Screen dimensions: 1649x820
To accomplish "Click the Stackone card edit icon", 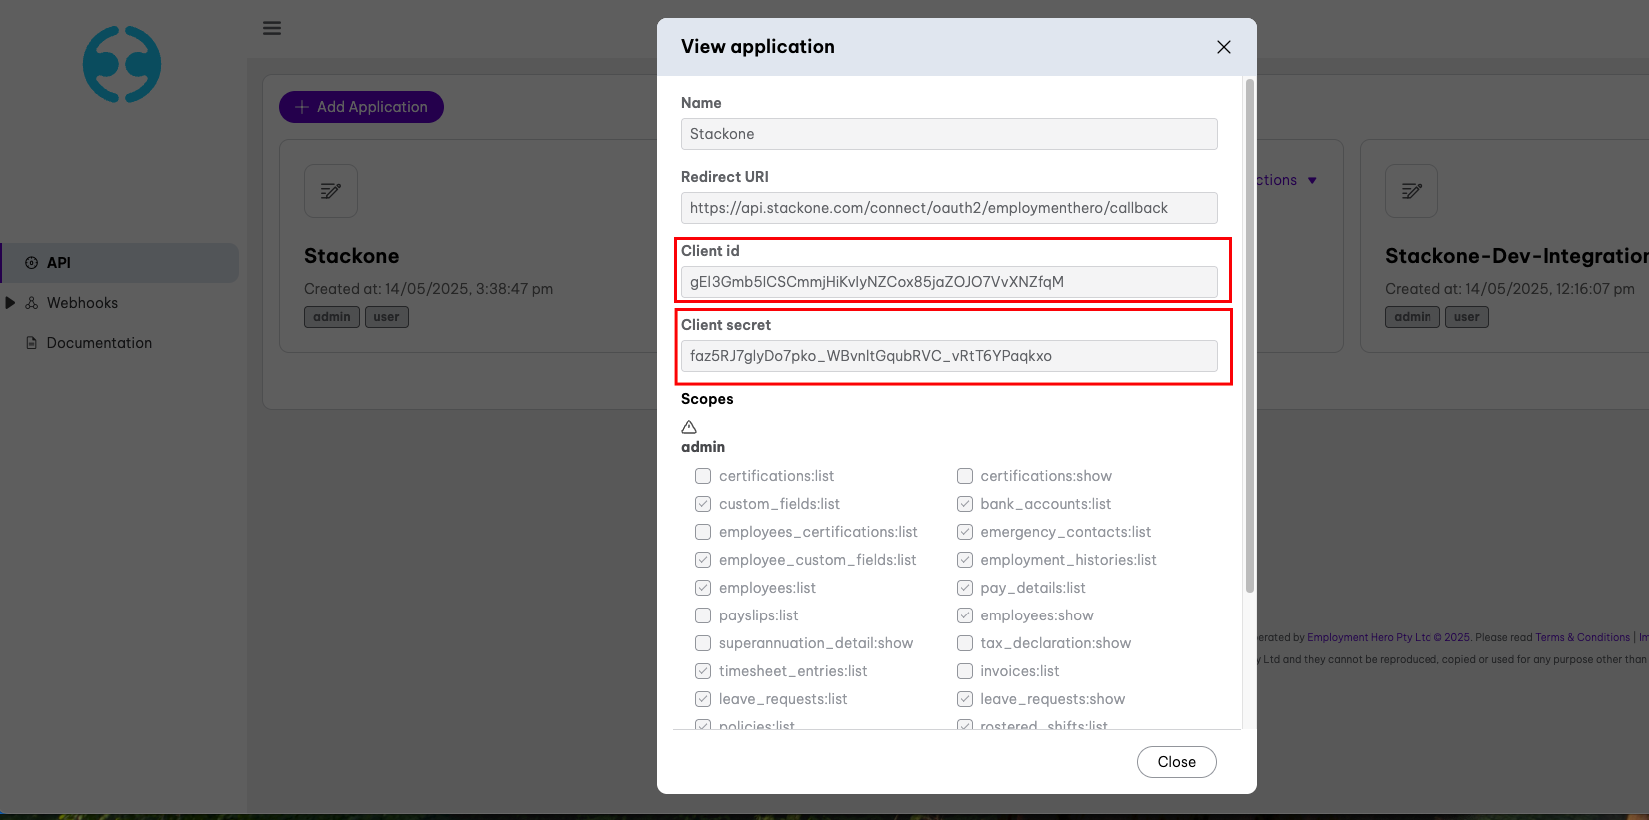I will tap(331, 191).
